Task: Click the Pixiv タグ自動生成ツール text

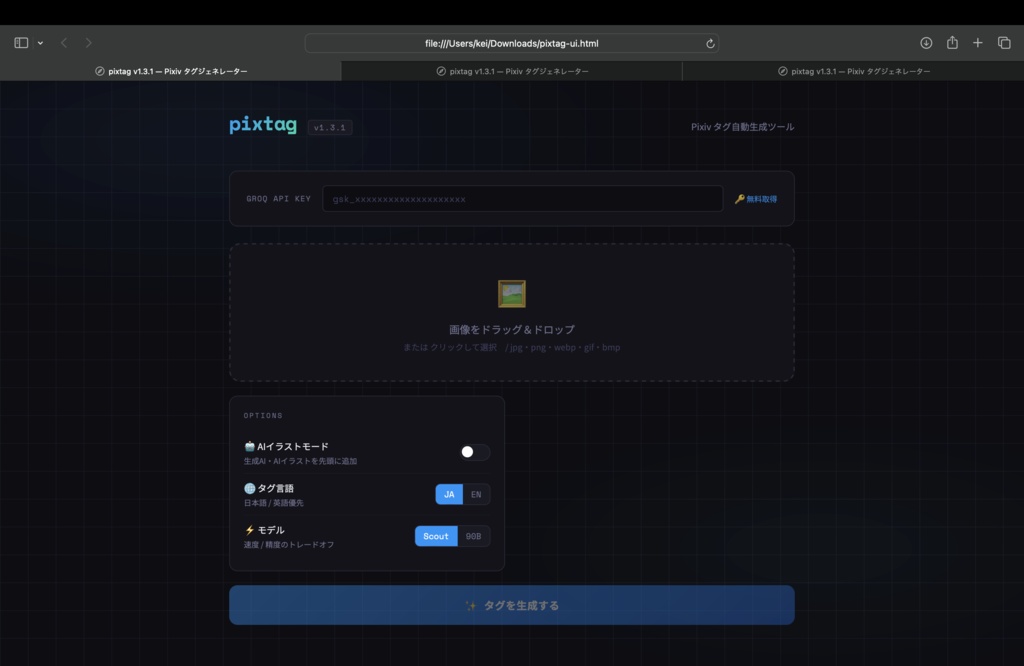Action: tap(743, 127)
